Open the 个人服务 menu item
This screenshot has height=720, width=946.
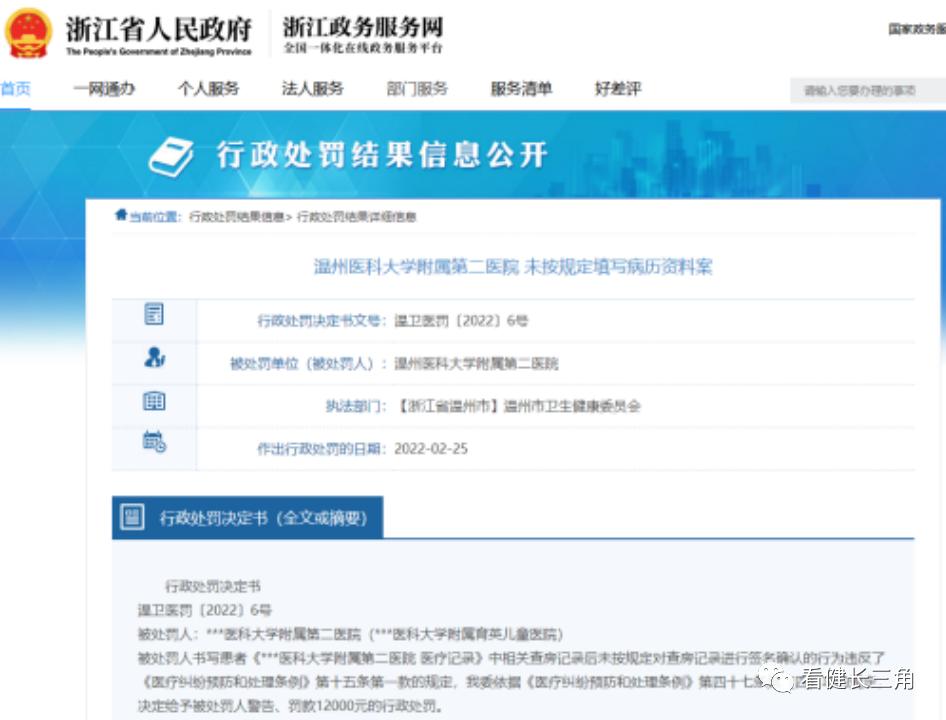point(208,89)
